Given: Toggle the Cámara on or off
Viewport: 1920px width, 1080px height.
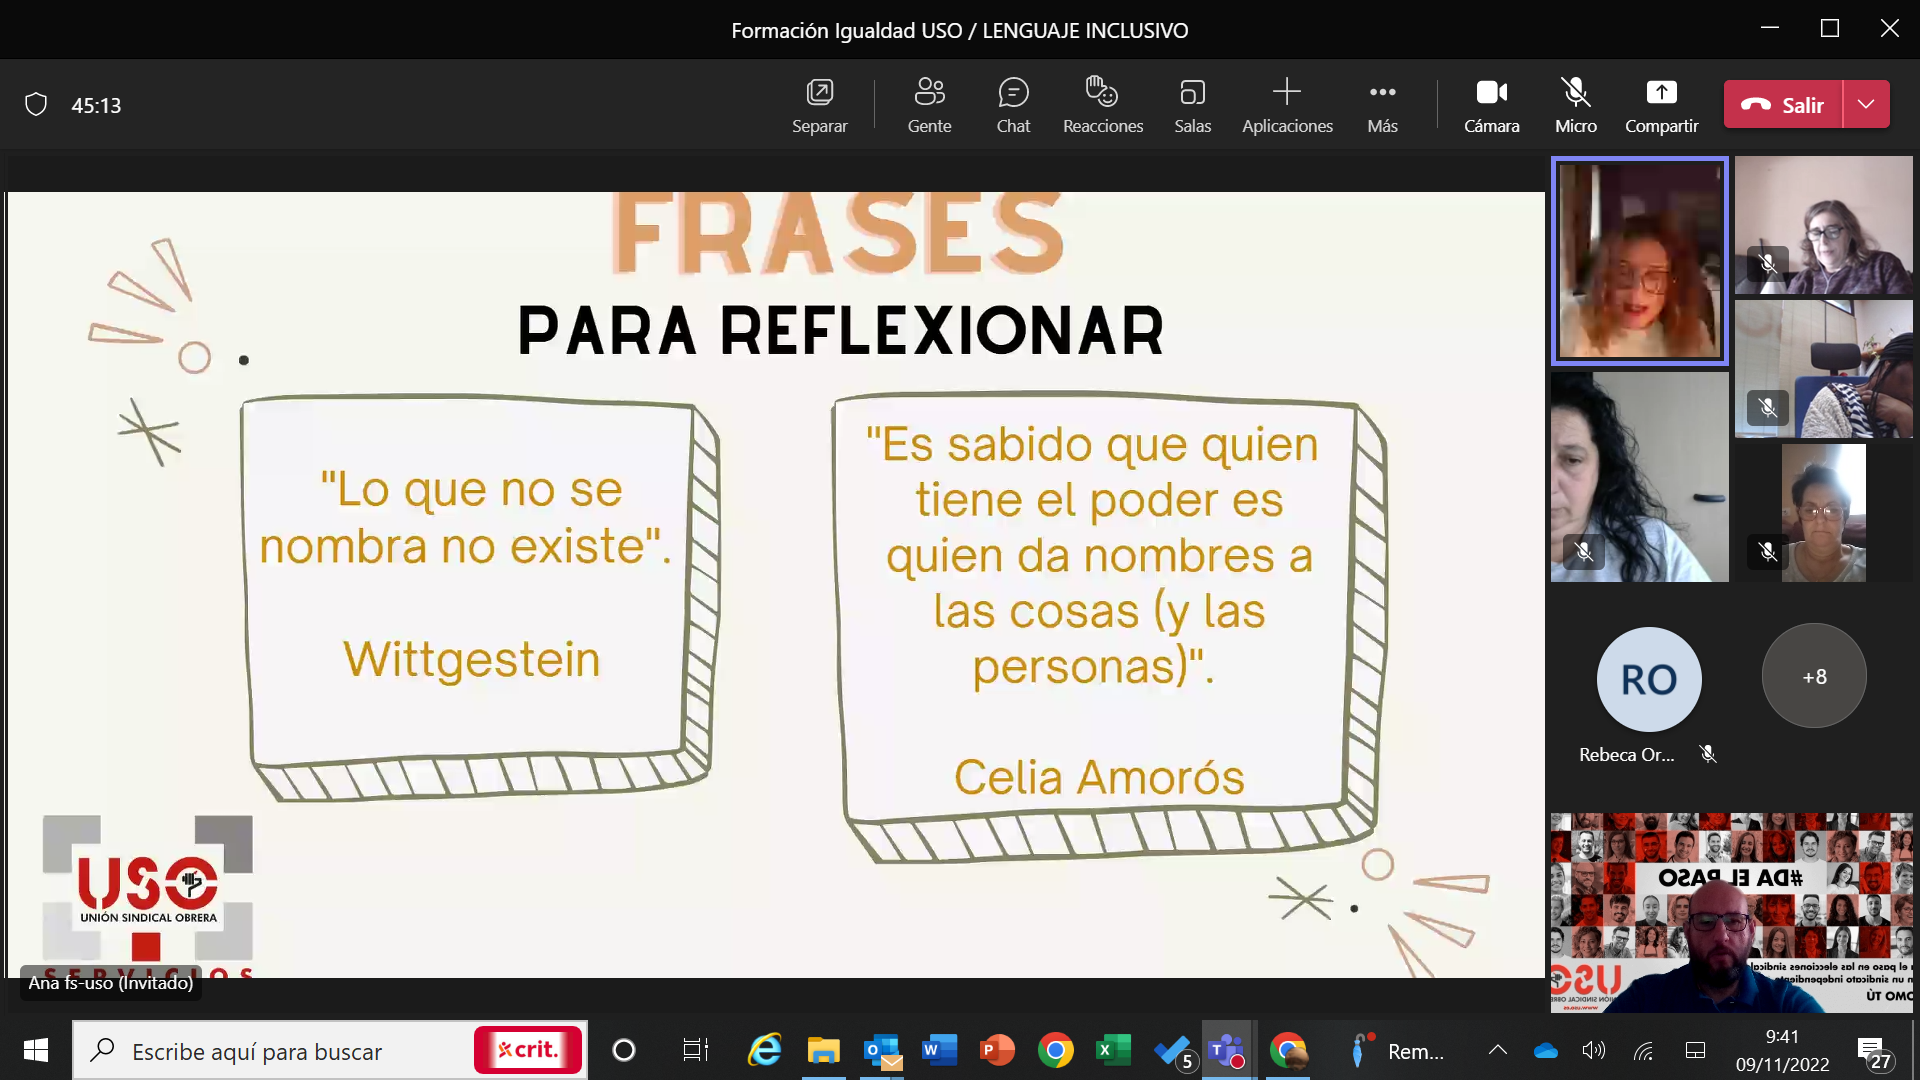Looking at the screenshot, I should (x=1491, y=104).
